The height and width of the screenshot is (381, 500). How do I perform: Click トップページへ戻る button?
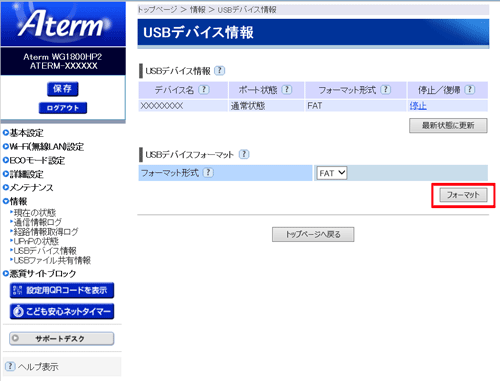313,234
